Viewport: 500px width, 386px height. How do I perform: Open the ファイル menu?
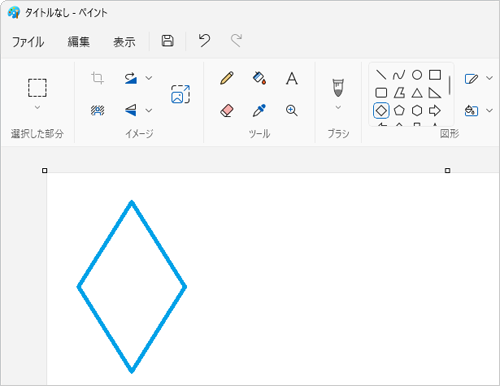[28, 42]
